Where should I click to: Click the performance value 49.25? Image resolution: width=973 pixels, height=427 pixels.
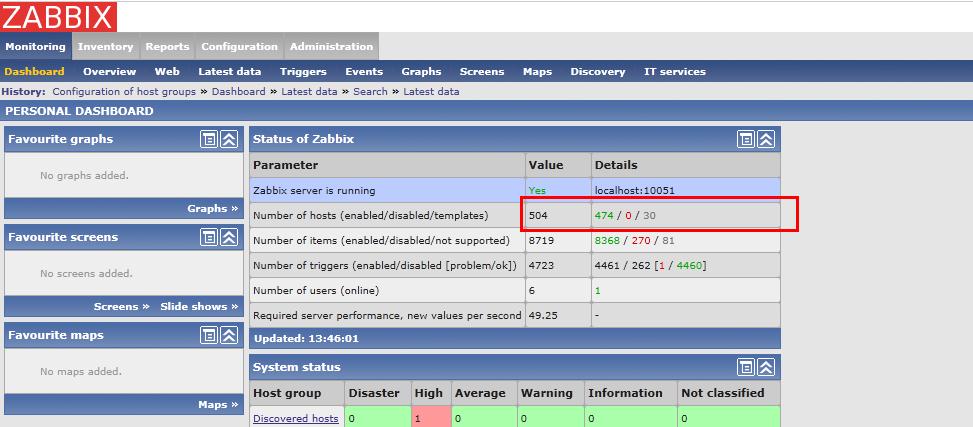(x=543, y=315)
